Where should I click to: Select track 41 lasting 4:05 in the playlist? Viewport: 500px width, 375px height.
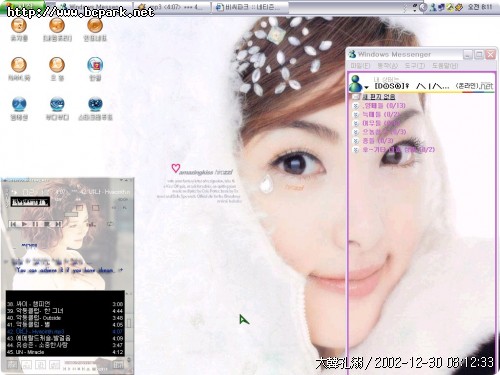(x=65, y=324)
